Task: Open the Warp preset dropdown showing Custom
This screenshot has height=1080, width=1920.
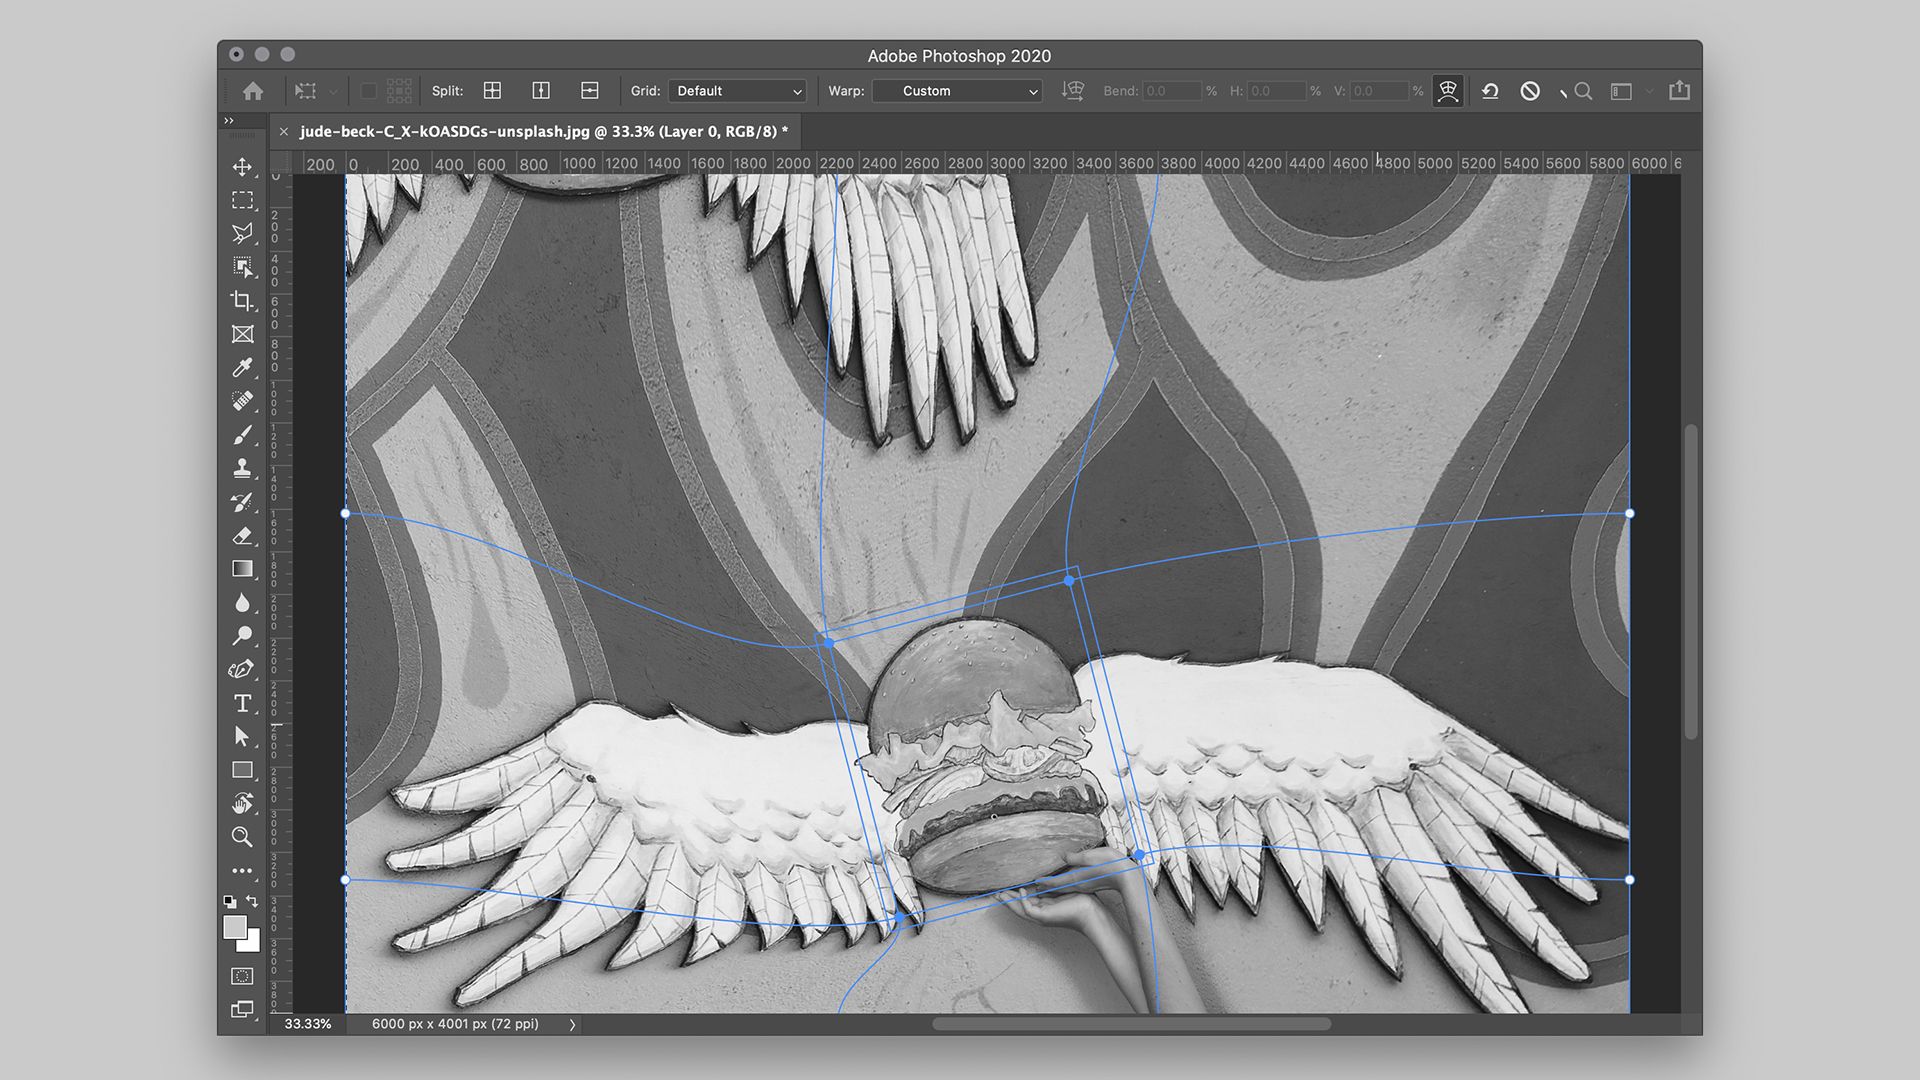Action: [955, 90]
